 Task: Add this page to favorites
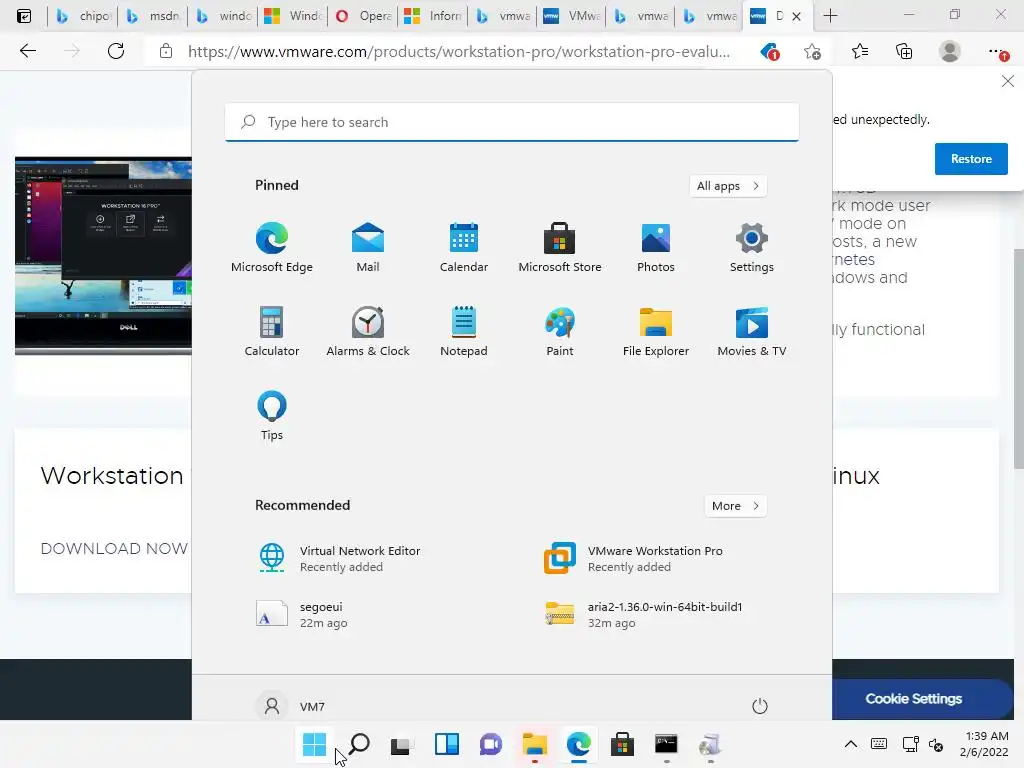[x=812, y=51]
